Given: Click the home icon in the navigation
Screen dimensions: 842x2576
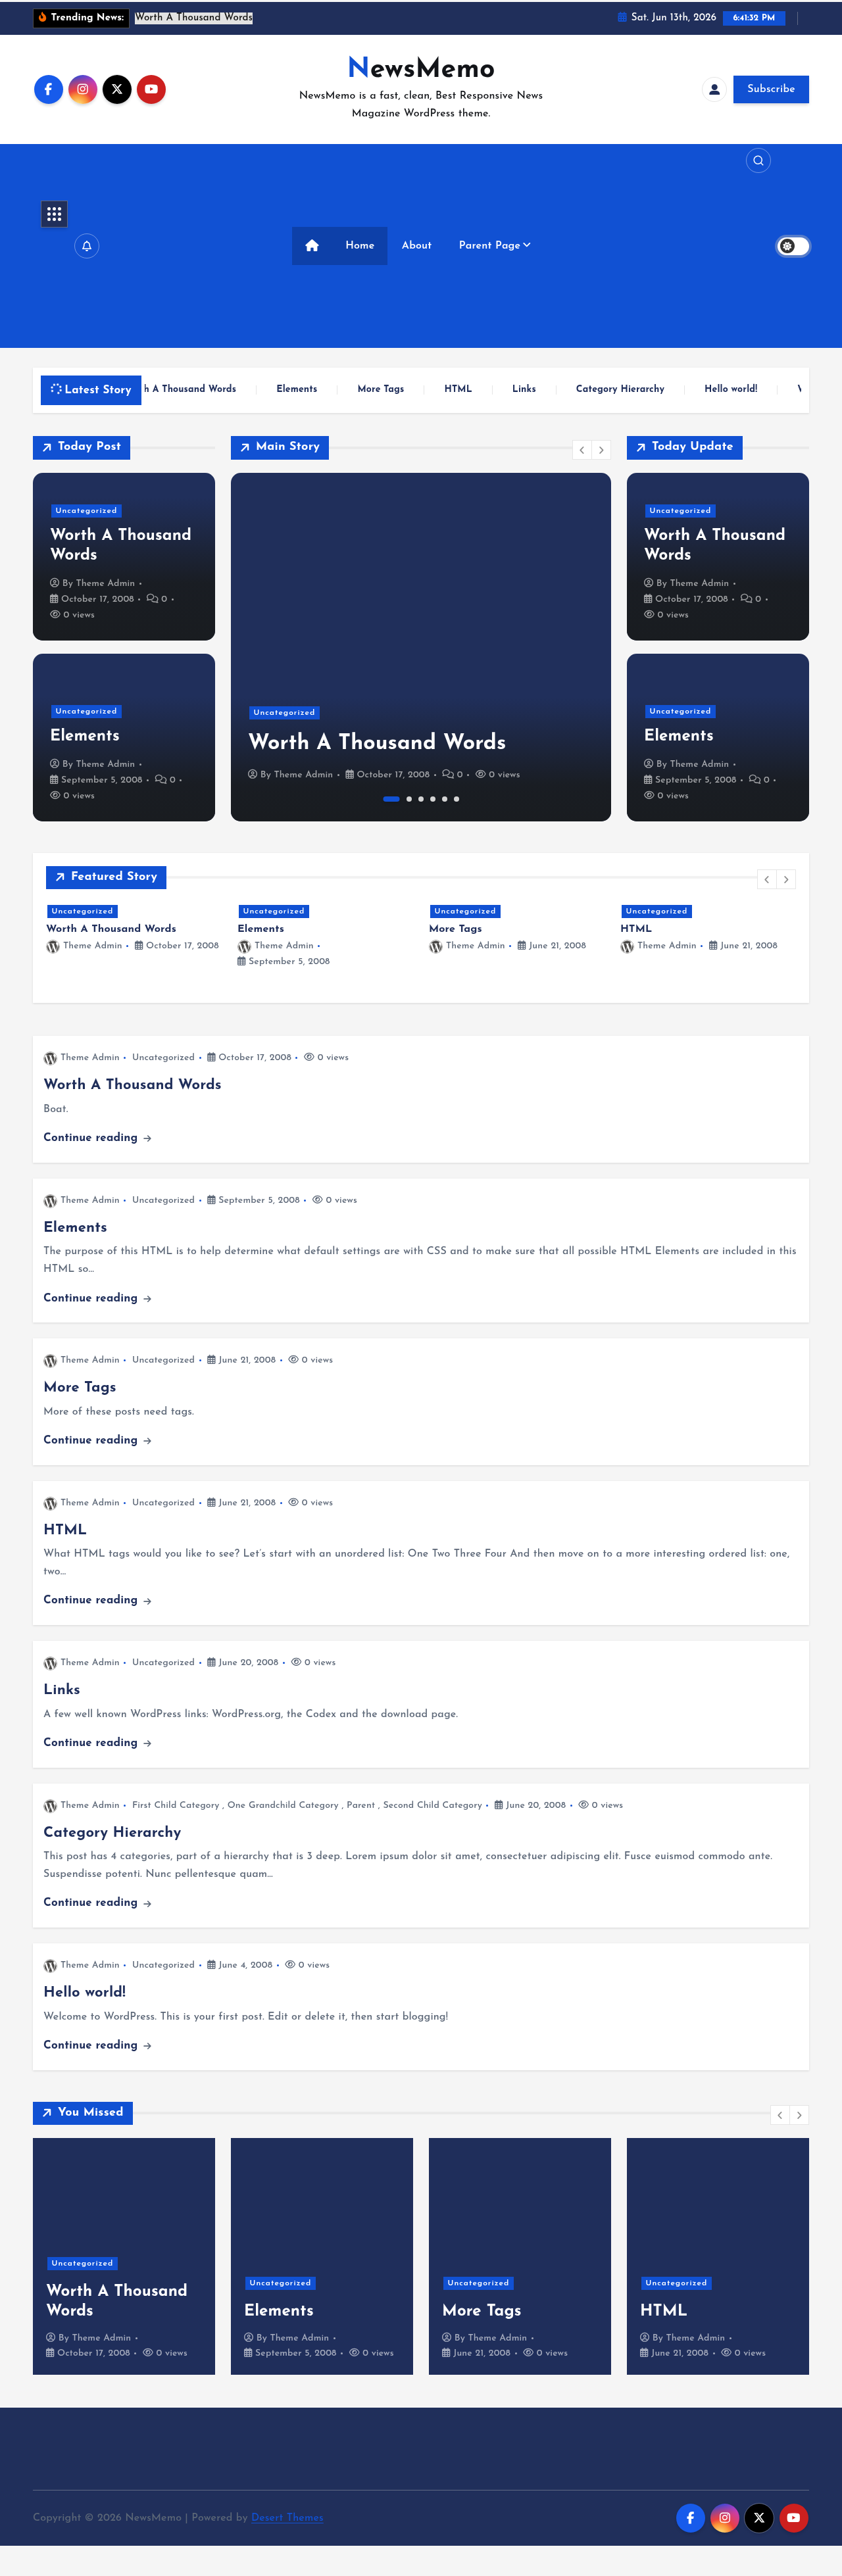Looking at the screenshot, I should [x=312, y=245].
